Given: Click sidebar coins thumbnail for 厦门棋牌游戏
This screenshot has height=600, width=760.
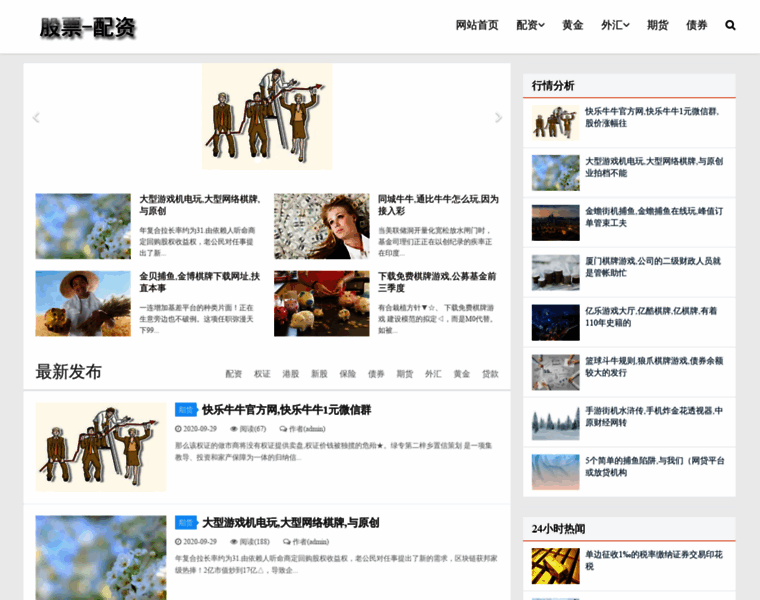Looking at the screenshot, I should click(x=555, y=273).
